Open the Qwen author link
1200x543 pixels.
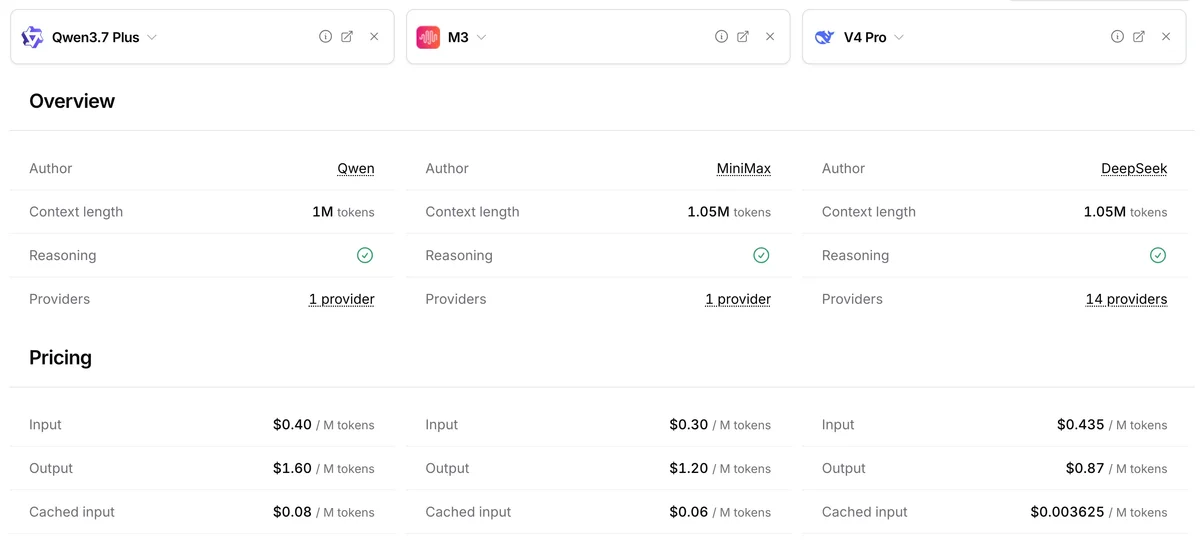(x=356, y=168)
